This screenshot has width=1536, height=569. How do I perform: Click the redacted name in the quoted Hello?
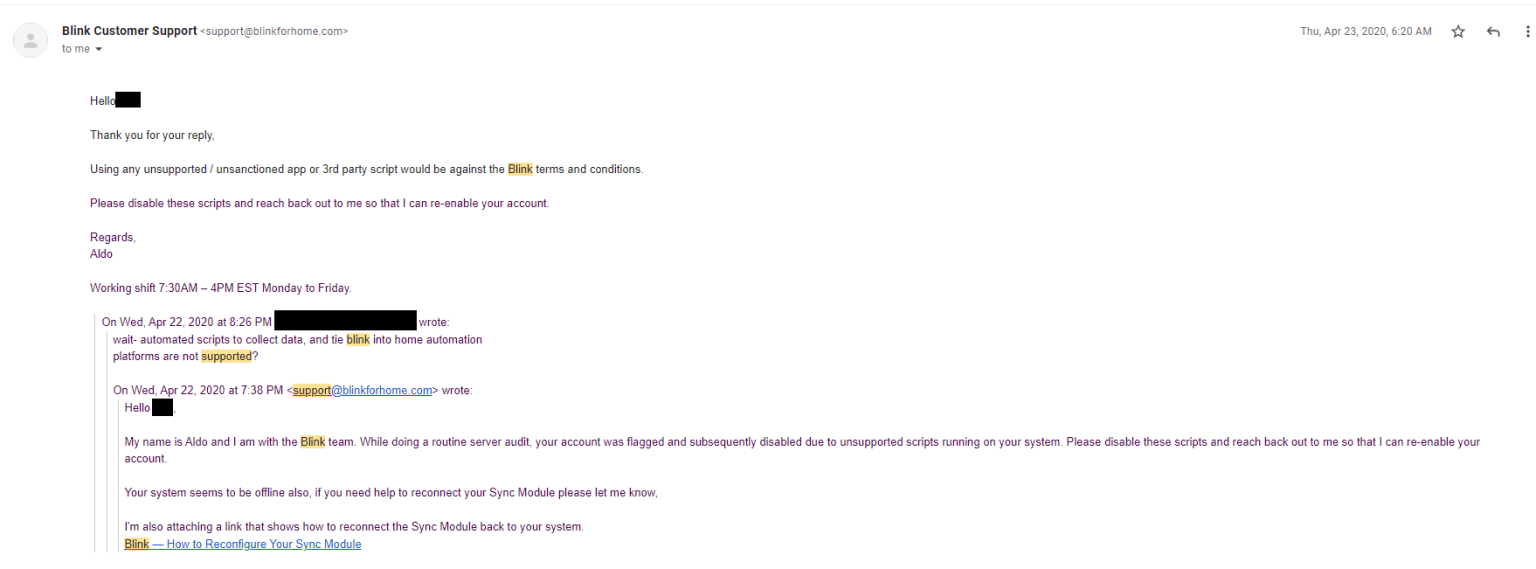pyautogui.click(x=162, y=408)
